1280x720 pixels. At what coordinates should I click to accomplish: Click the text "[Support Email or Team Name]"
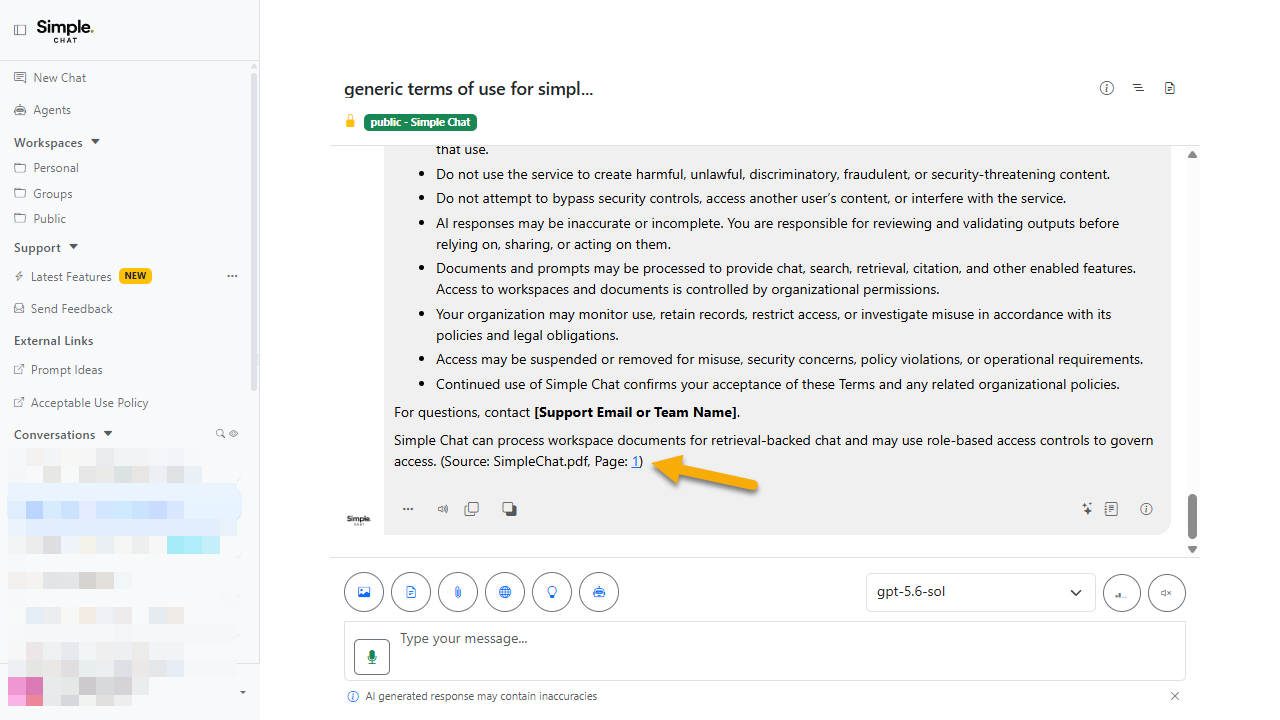point(636,412)
